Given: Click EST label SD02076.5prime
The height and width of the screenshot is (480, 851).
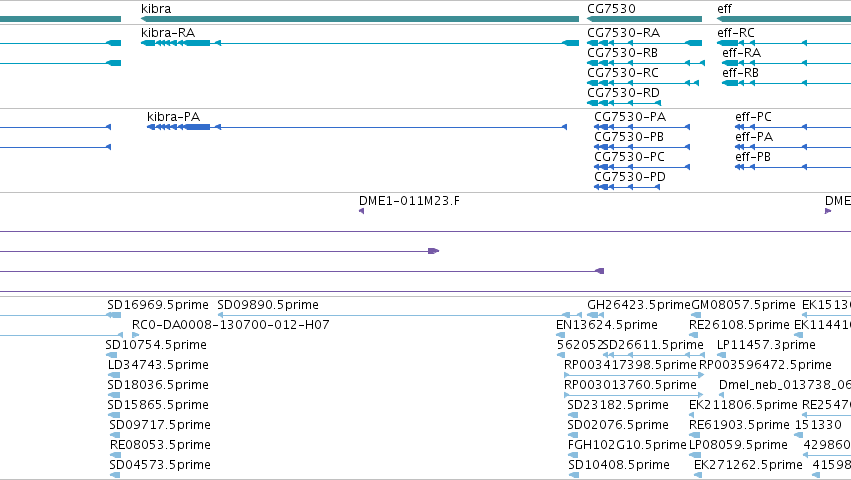Looking at the screenshot, I should pos(618,425).
